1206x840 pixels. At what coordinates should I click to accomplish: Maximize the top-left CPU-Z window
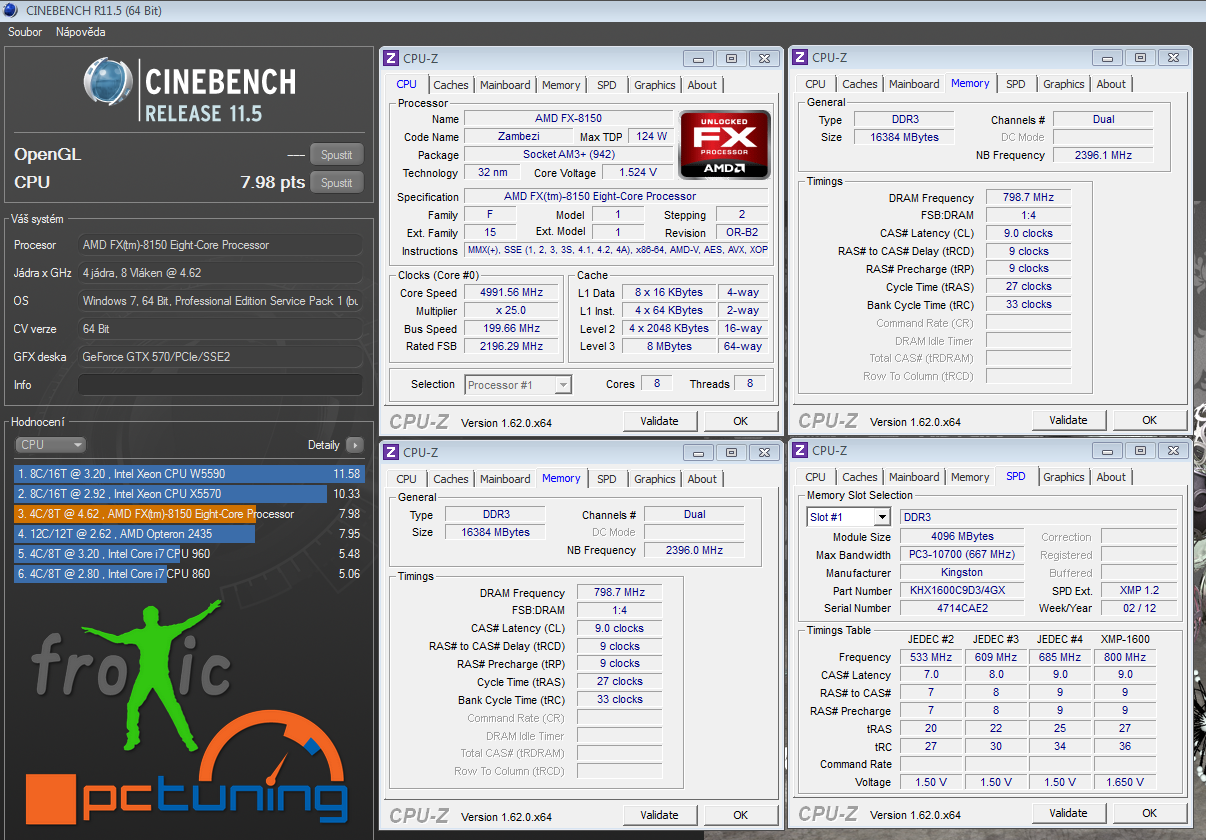[x=731, y=59]
